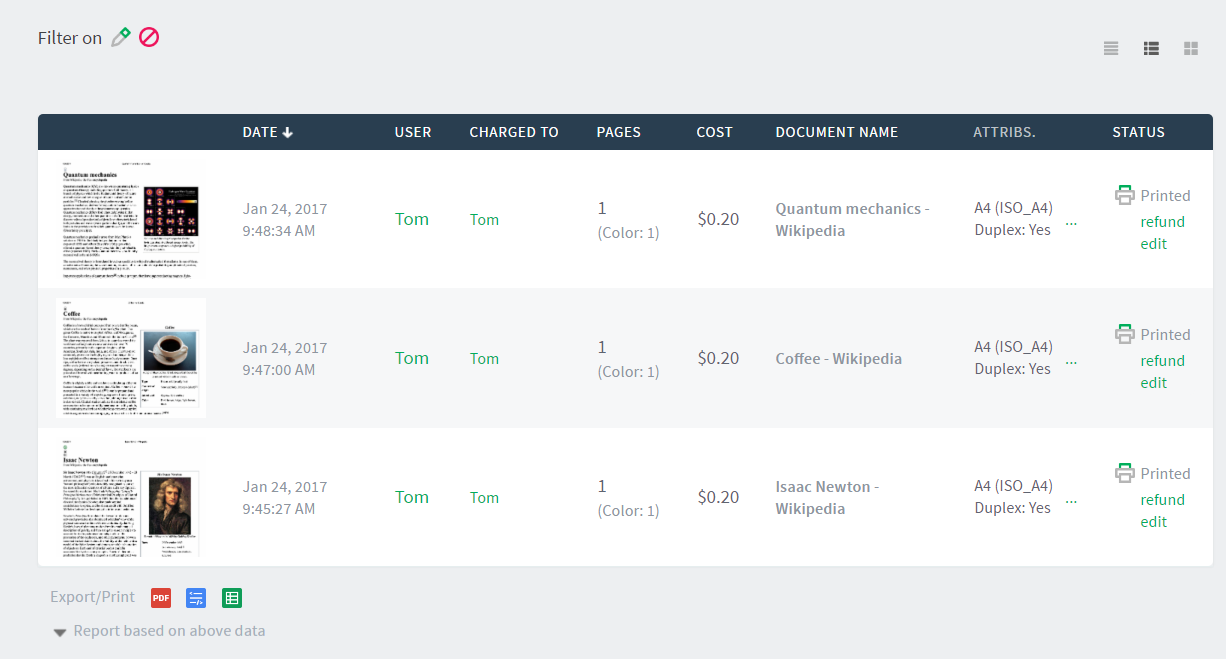Switch to compact list view

click(1111, 48)
